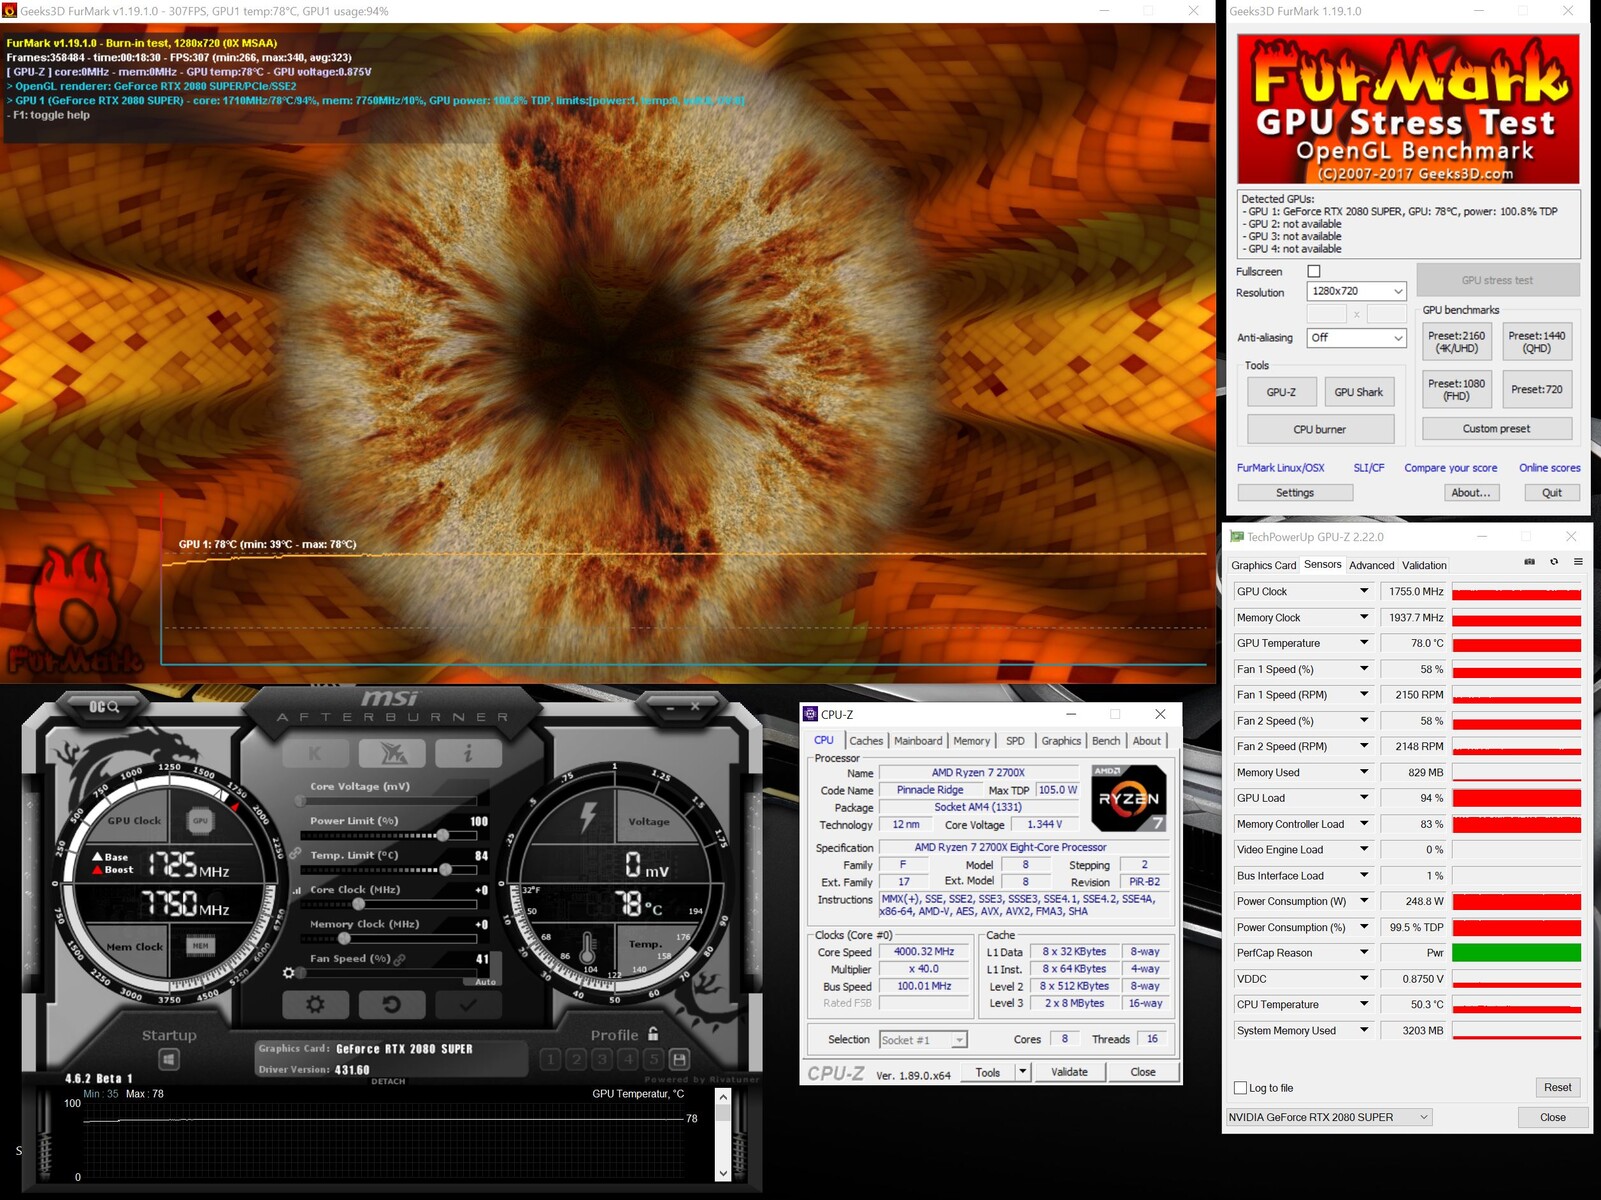This screenshot has height=1200, width=1601.
Task: Open the Compare your score link in FurMark
Action: pos(1451,468)
